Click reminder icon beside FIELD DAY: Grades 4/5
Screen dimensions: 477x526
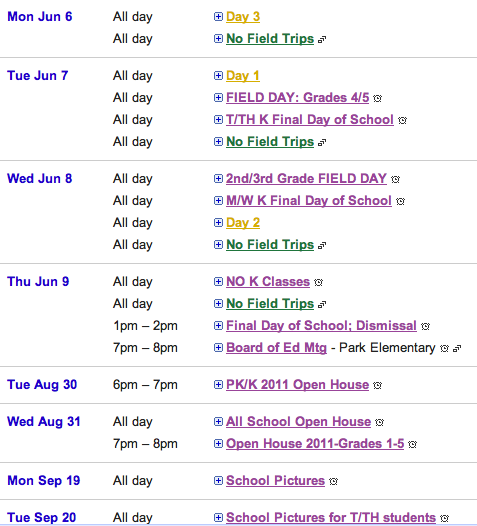(377, 98)
